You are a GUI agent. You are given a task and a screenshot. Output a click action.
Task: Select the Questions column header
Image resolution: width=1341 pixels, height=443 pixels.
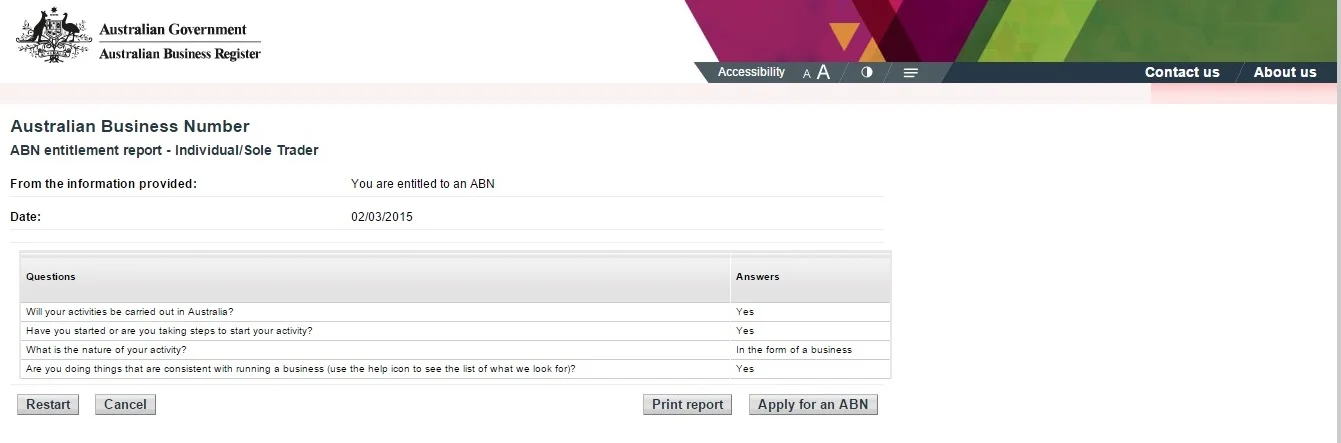click(374, 277)
